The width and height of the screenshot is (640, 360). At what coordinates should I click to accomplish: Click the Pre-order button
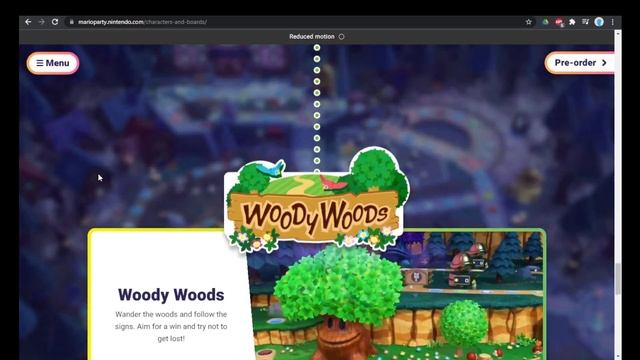click(580, 63)
